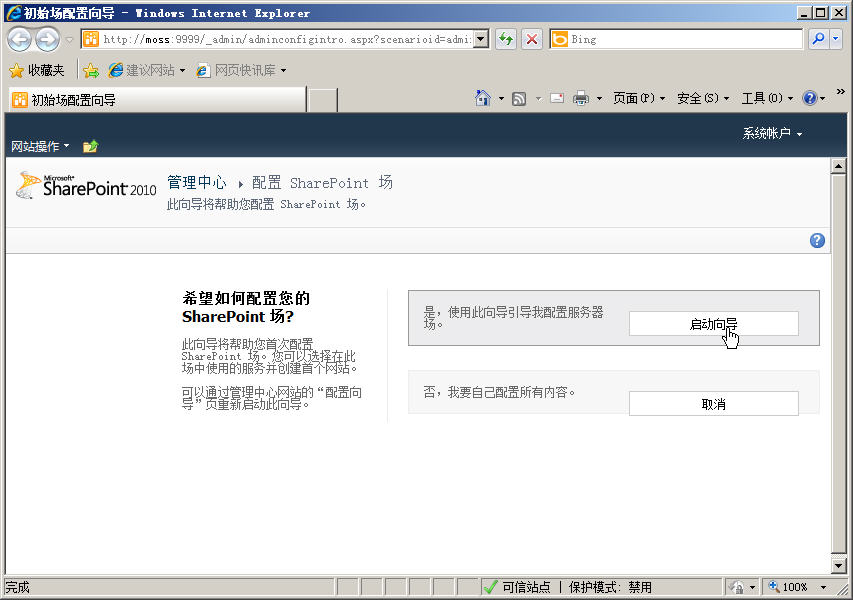Expand the zoom level dropdown arrow
This screenshot has height=600, width=853.
(823, 587)
